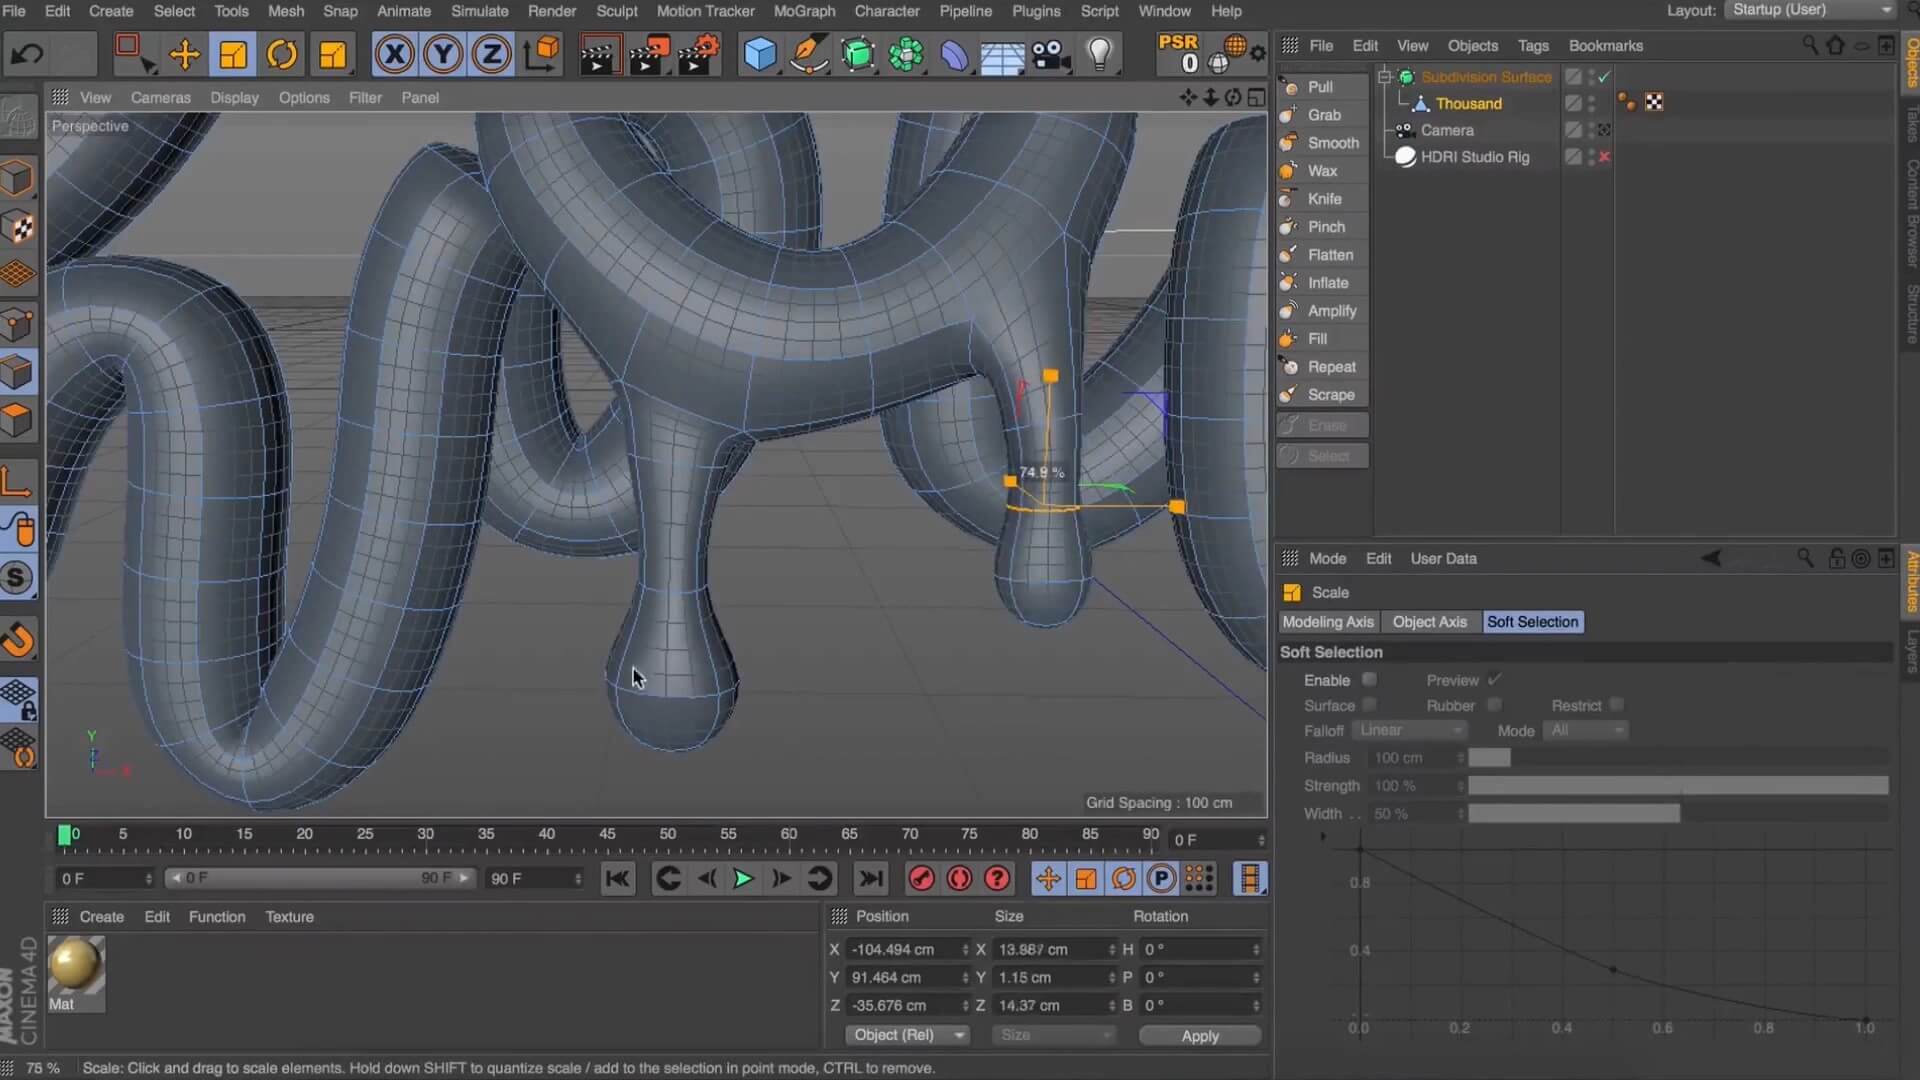Click the Strength slider bar
1920x1080 pixels.
pos(1677,786)
